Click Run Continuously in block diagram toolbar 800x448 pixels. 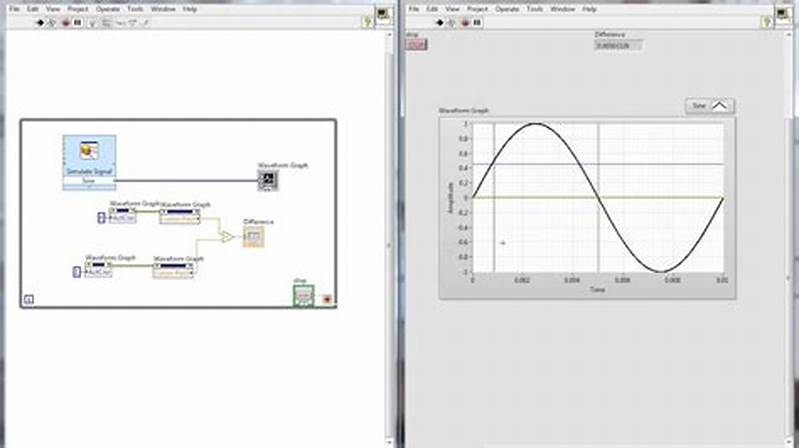coord(52,22)
